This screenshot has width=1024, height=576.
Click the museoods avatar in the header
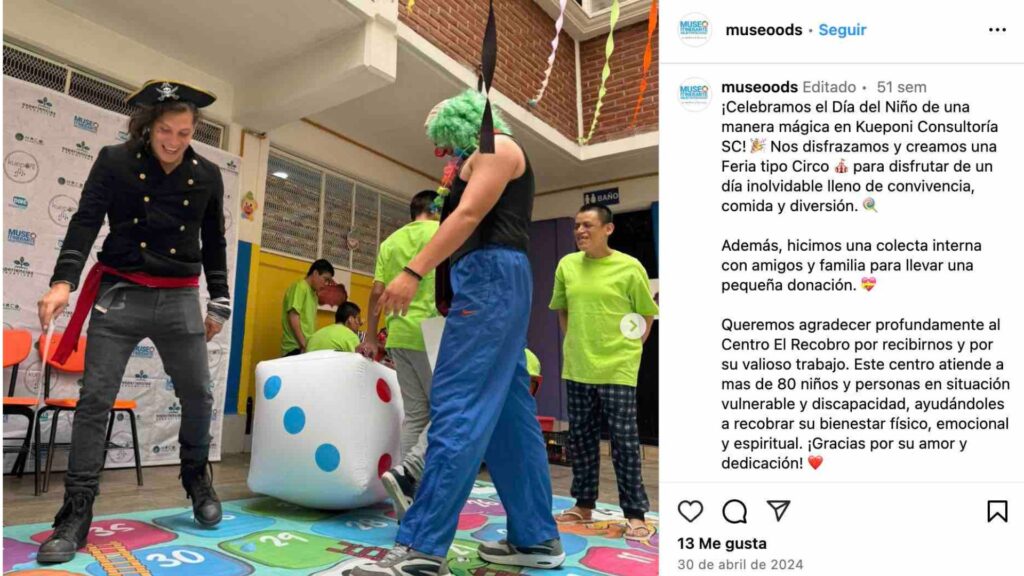tap(694, 29)
